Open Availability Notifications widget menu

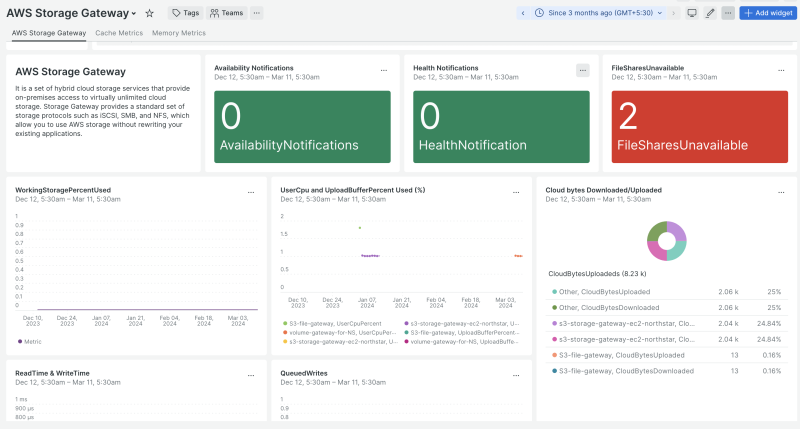(x=384, y=70)
